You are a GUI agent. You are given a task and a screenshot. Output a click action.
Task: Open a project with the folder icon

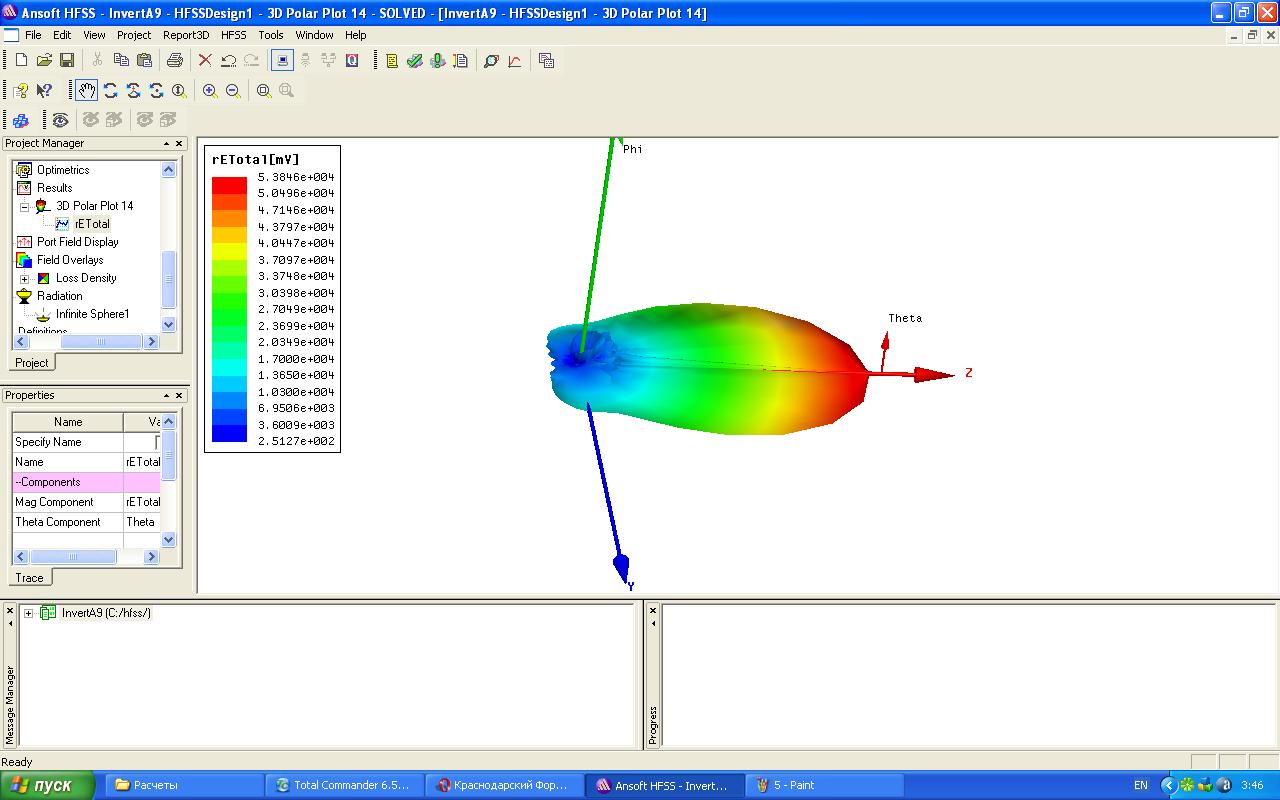pyautogui.click(x=44, y=61)
